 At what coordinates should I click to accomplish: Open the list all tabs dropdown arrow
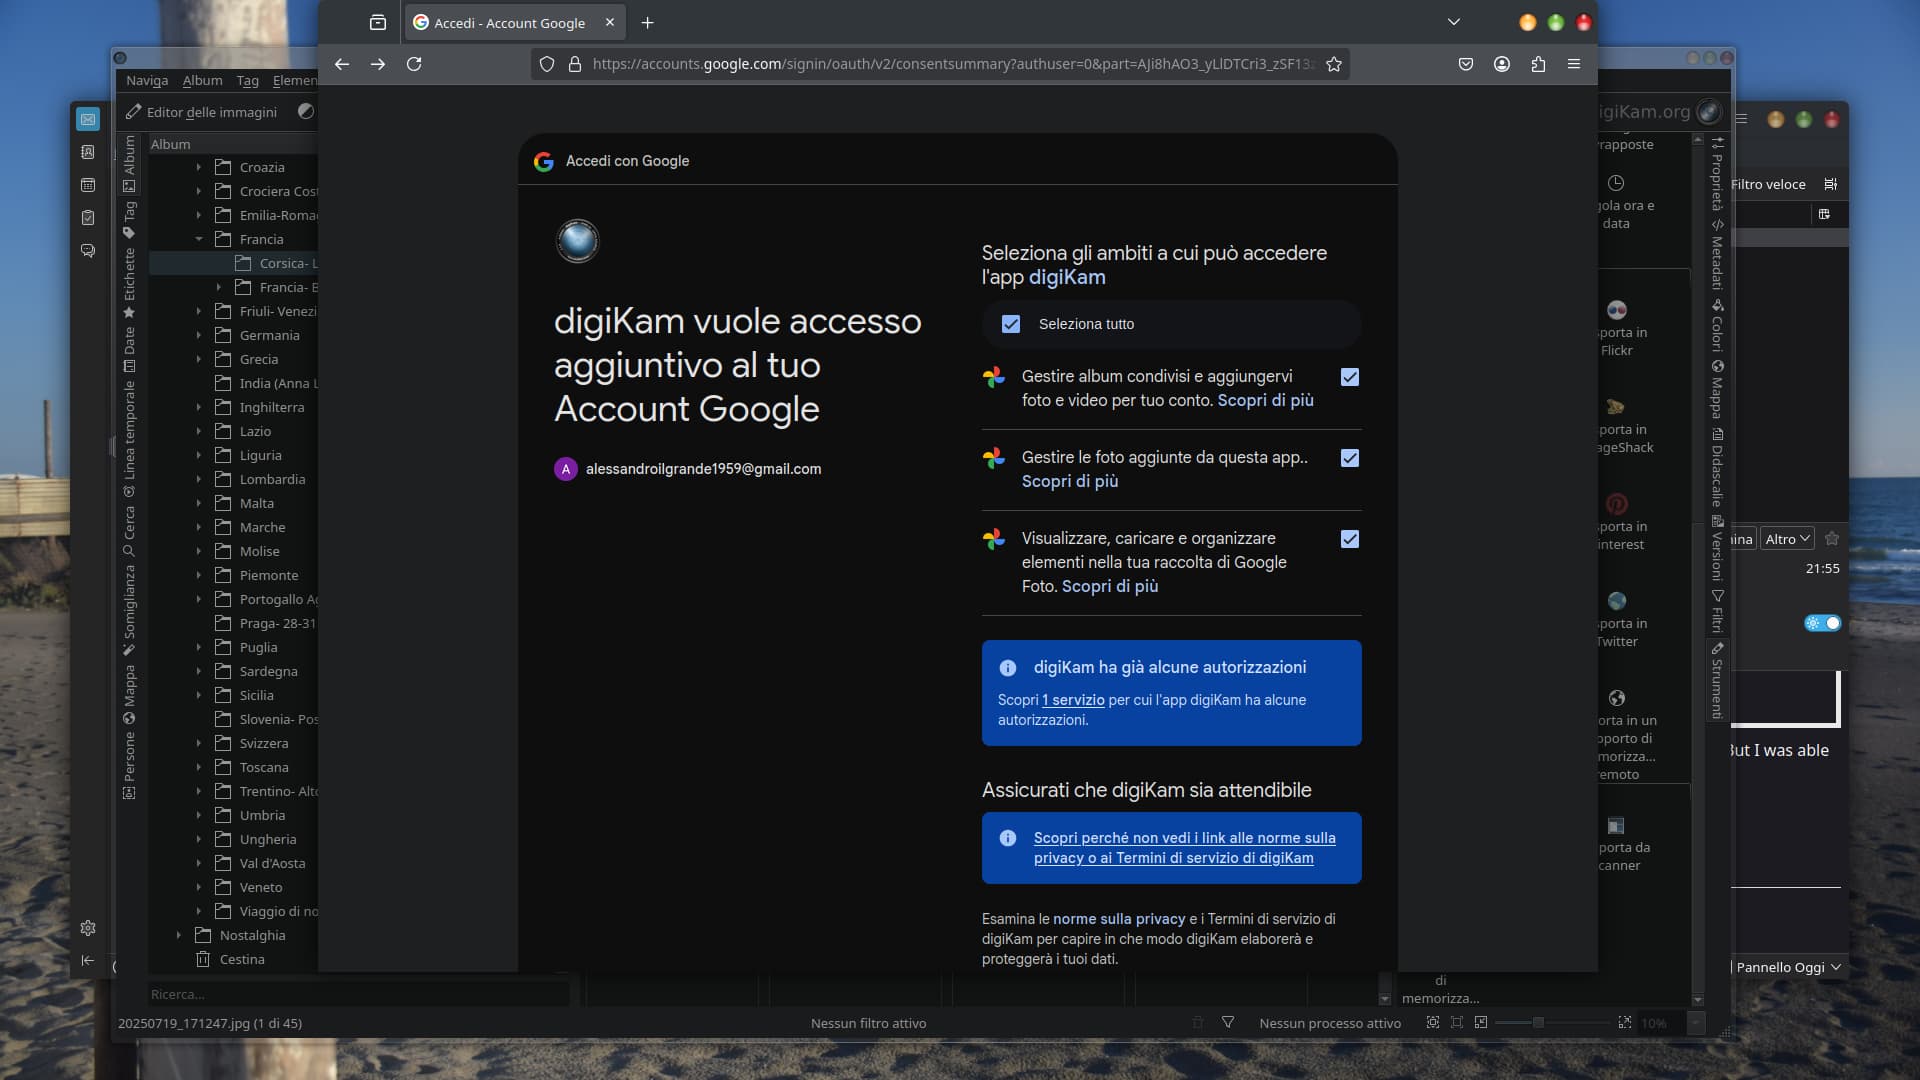coord(1454,22)
